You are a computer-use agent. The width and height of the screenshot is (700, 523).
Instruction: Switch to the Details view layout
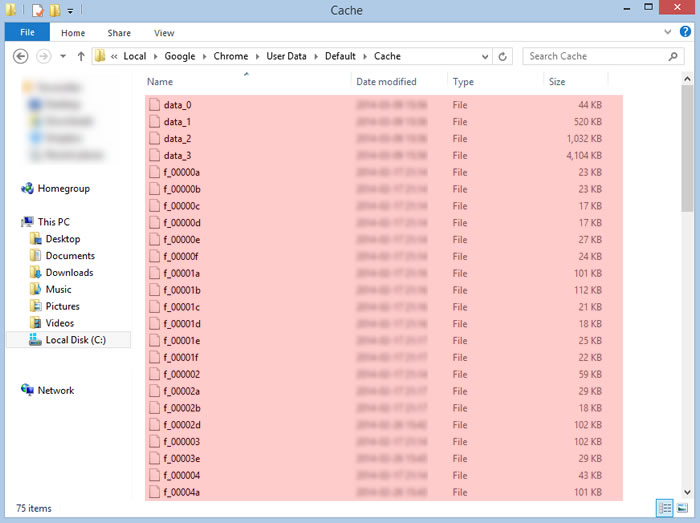[664, 508]
